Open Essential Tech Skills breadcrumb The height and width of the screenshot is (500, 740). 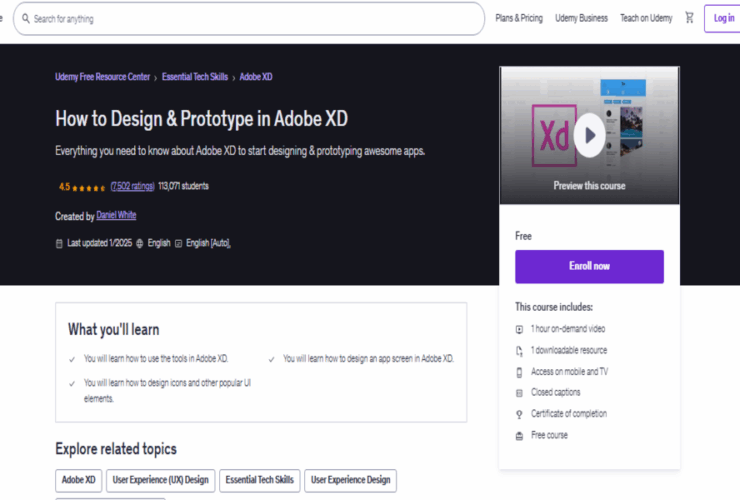tap(195, 77)
